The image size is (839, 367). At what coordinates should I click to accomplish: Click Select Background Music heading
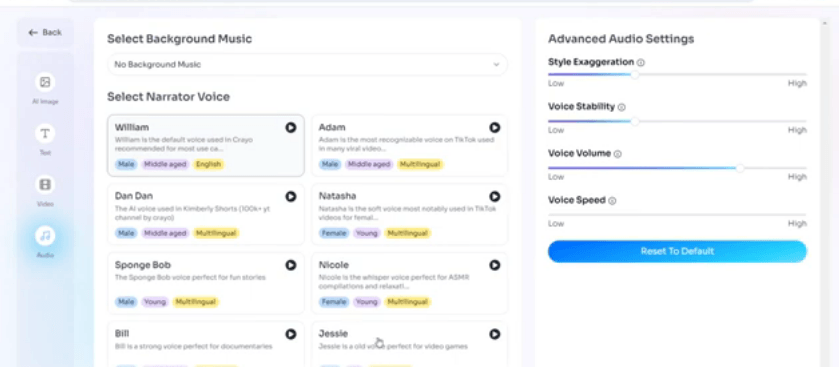click(179, 39)
